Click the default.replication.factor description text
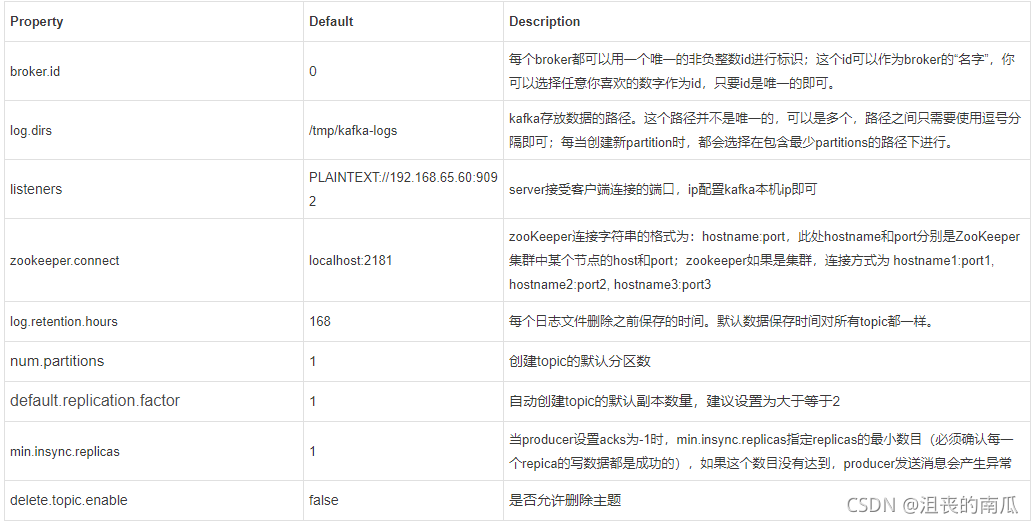The width and height of the screenshot is (1033, 523). tap(674, 401)
